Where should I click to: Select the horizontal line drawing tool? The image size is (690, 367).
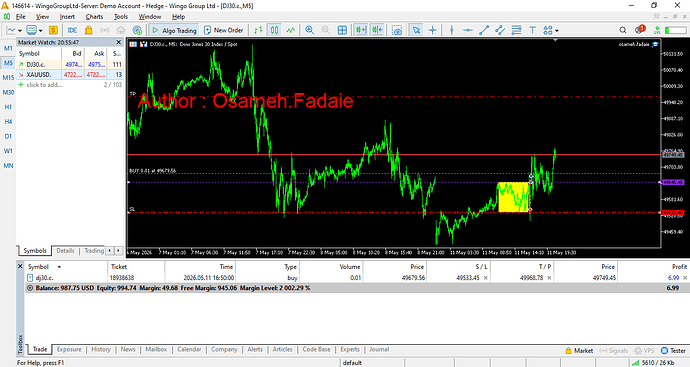pyautogui.click(x=468, y=30)
